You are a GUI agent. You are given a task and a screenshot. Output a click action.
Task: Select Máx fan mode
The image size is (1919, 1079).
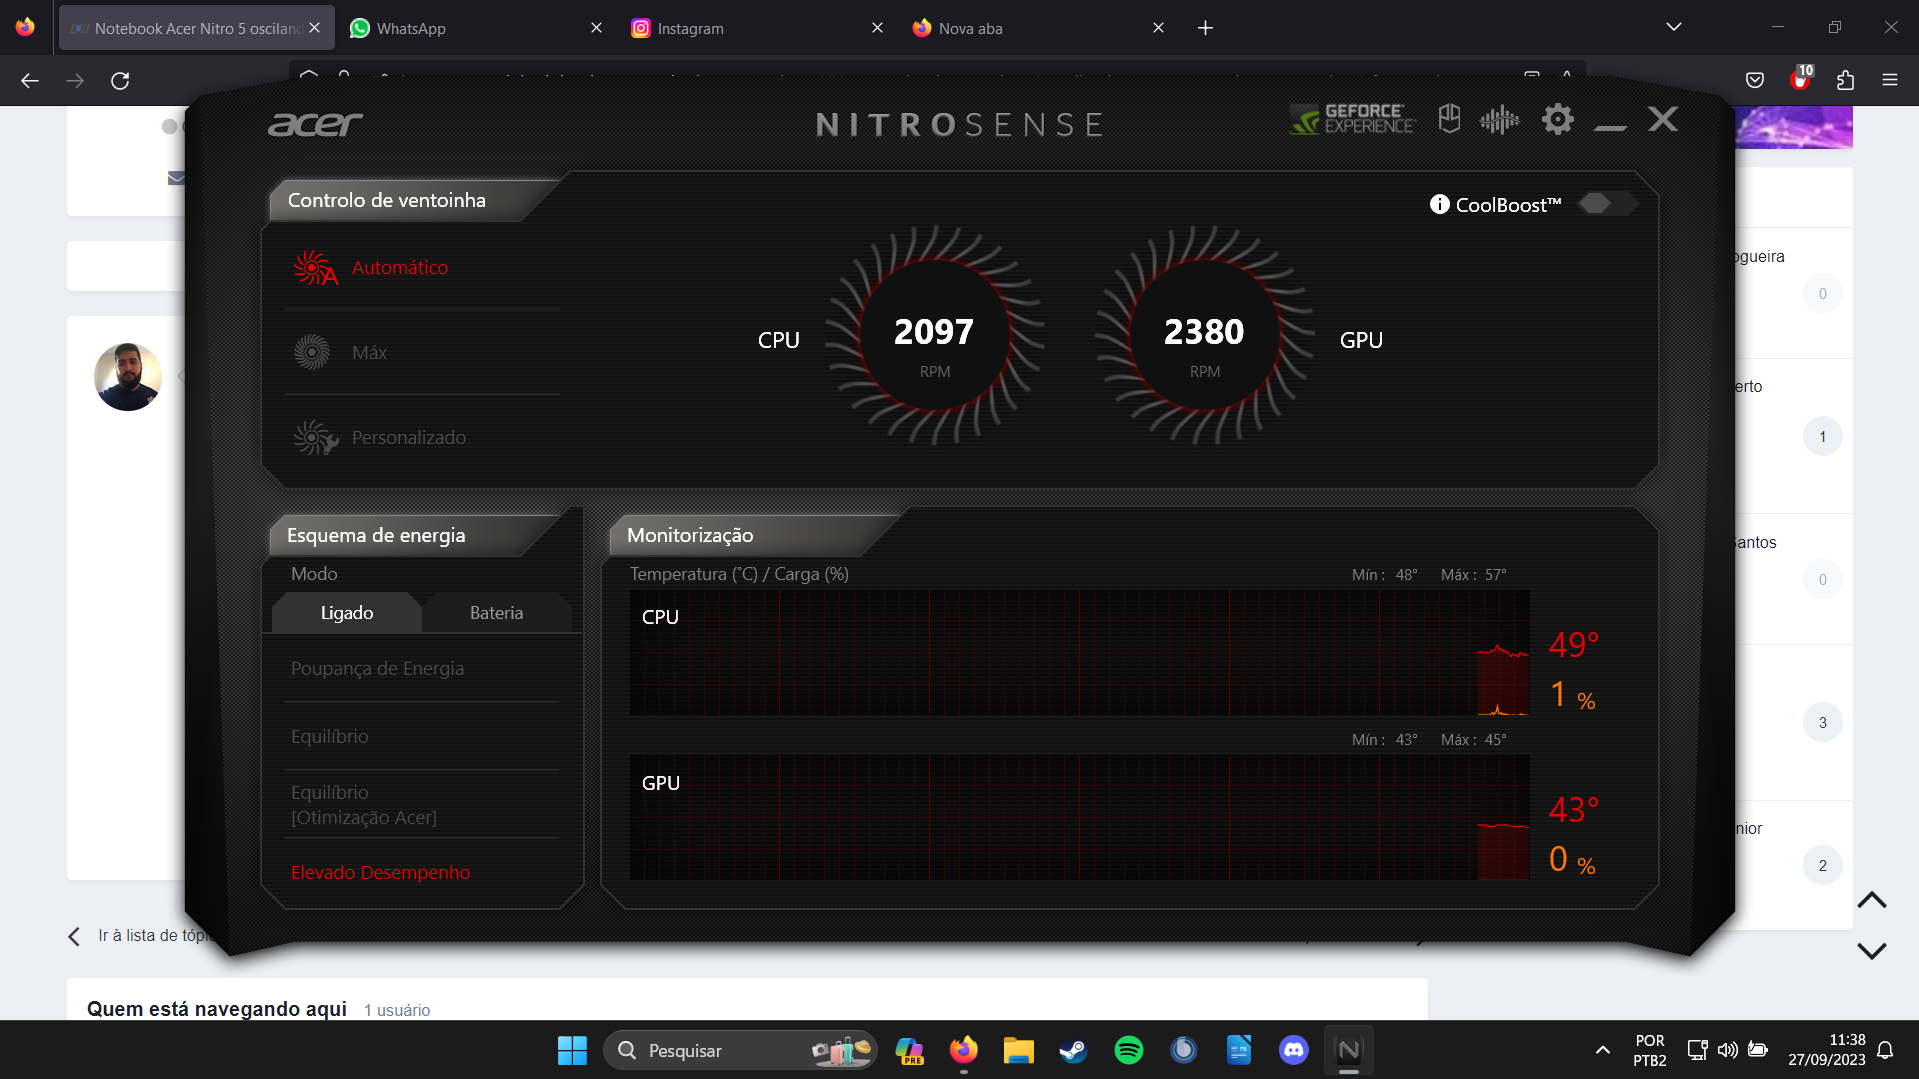[369, 352]
